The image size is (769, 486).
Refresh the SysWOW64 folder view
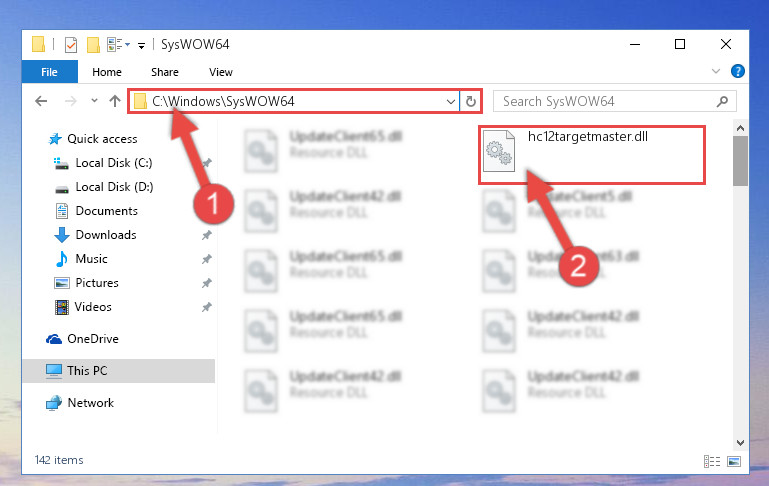(471, 102)
